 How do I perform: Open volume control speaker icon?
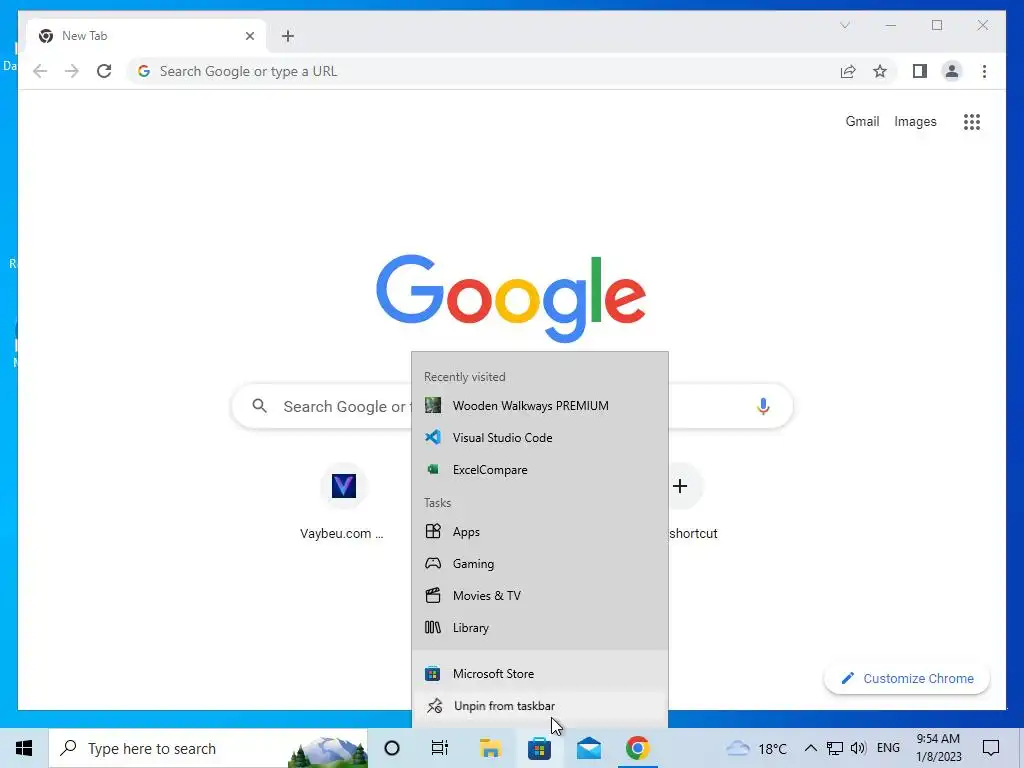point(858,748)
